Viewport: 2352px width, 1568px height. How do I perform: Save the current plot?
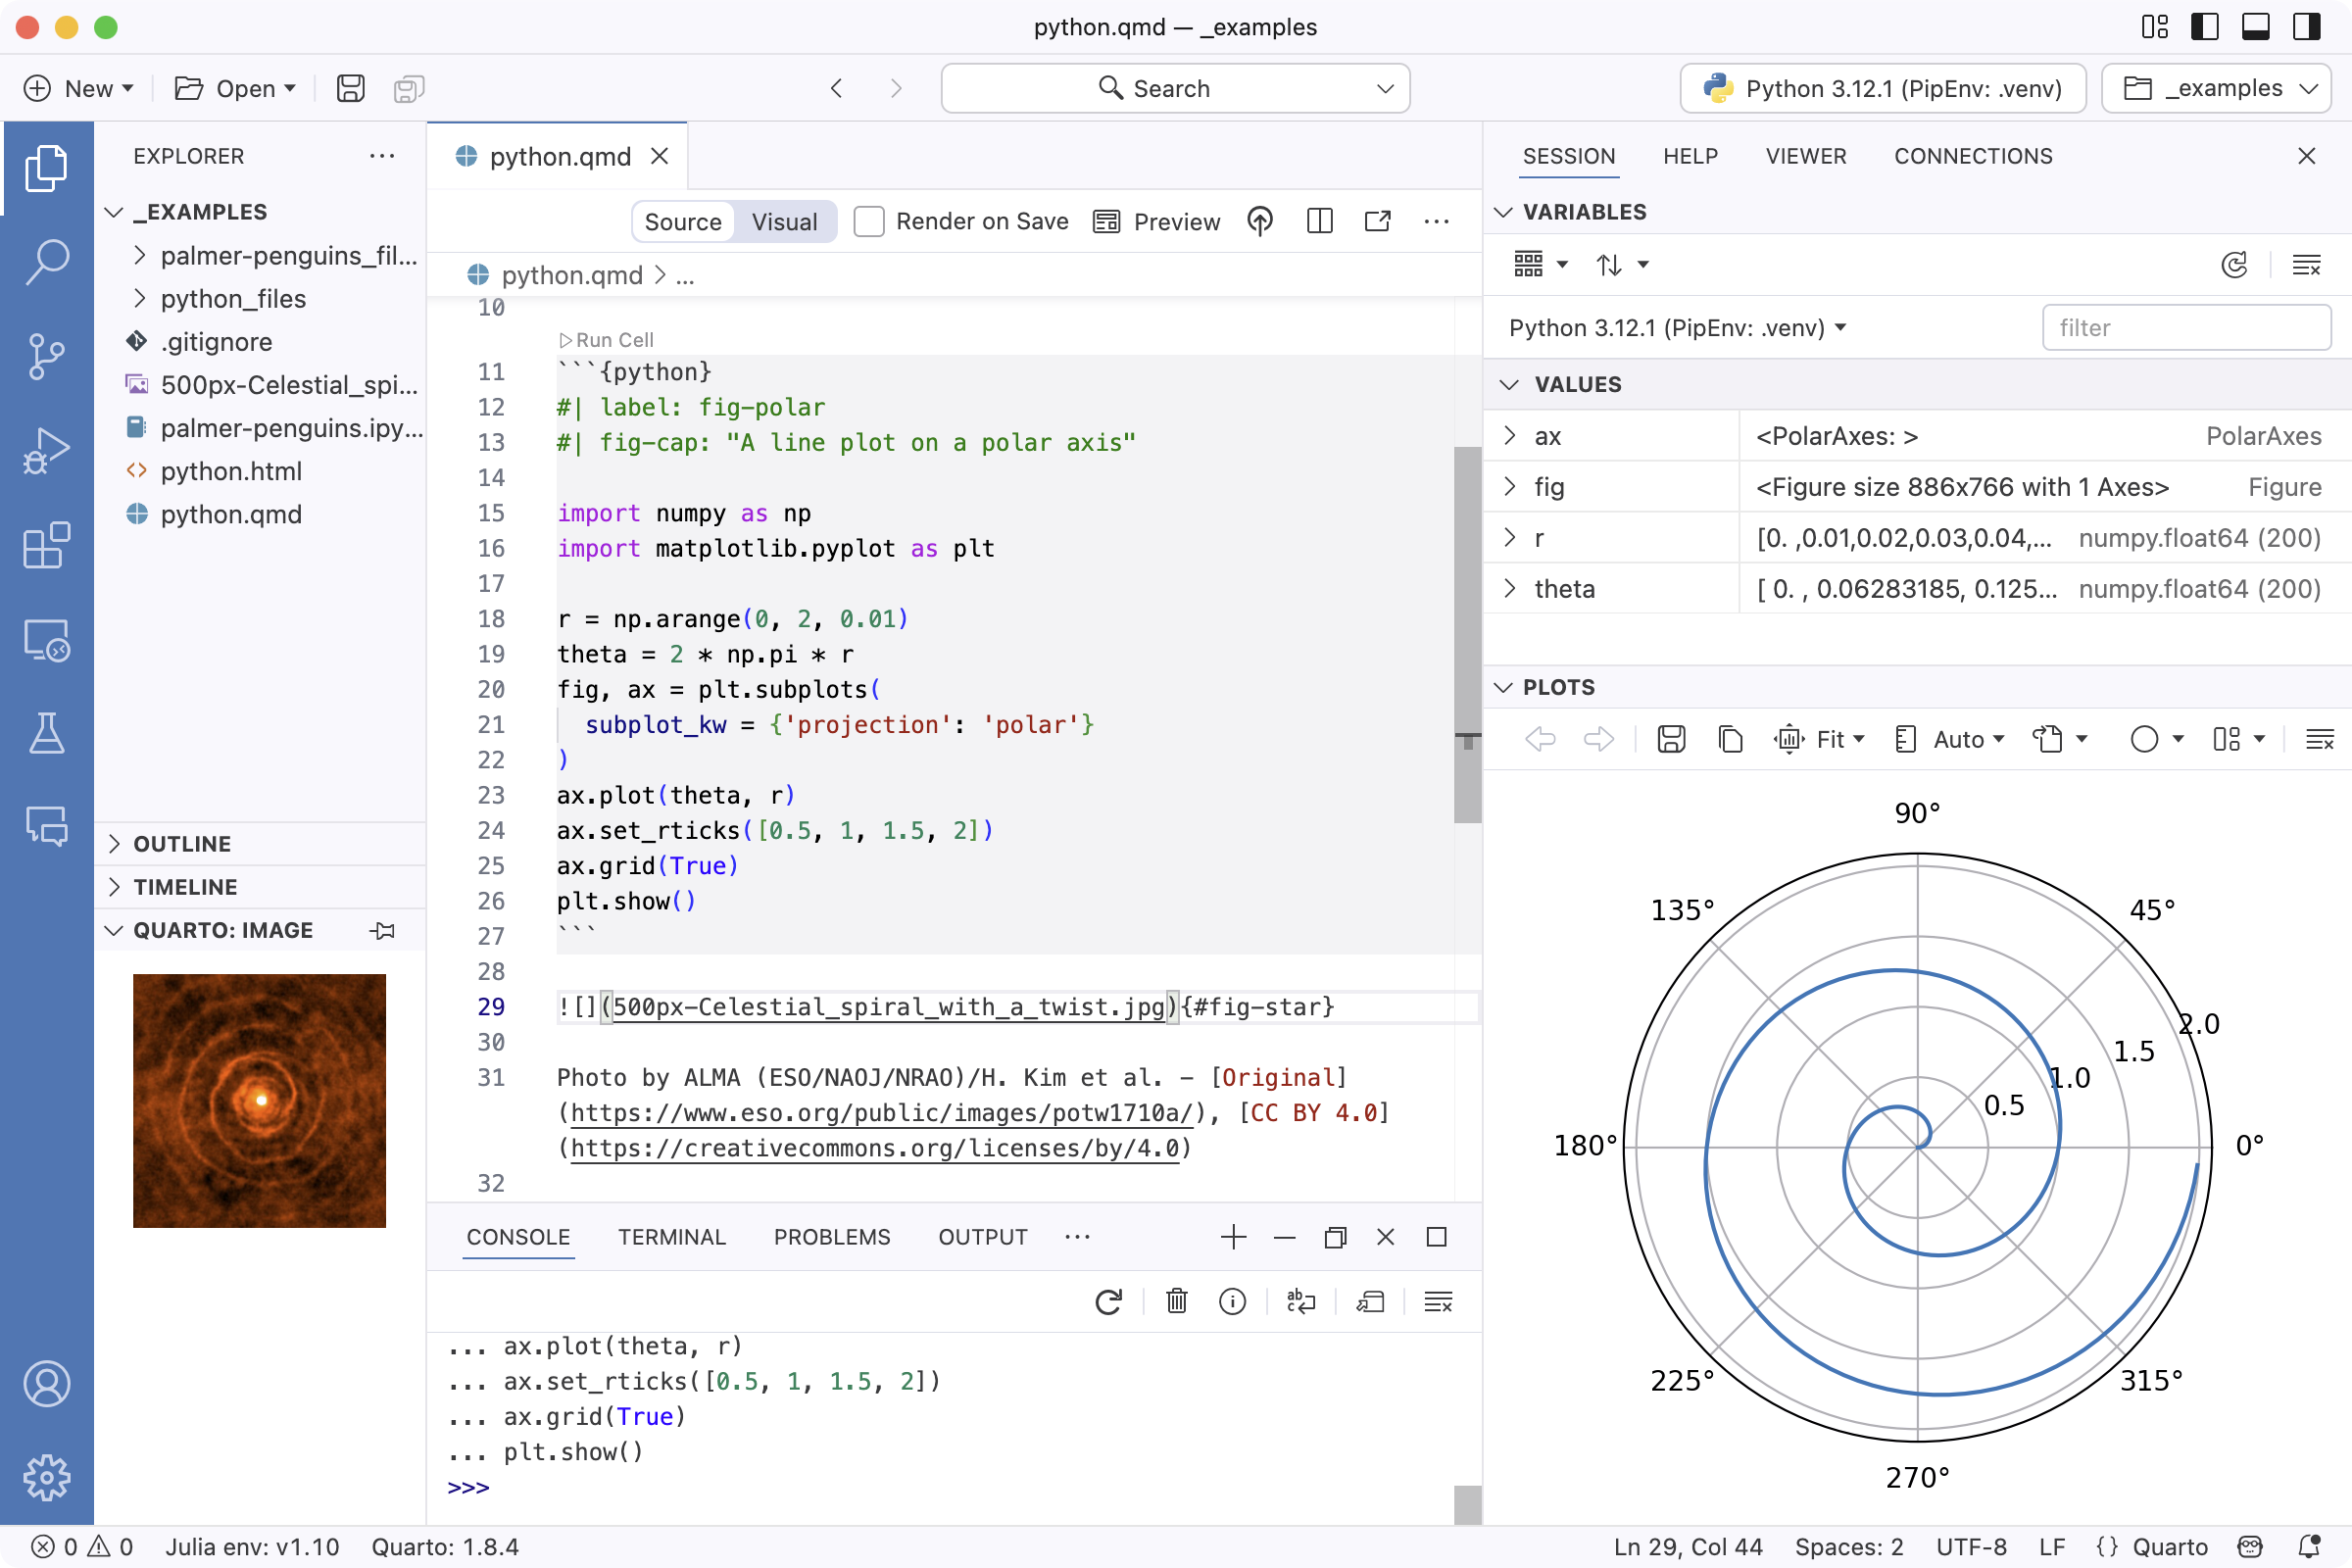(x=1671, y=738)
